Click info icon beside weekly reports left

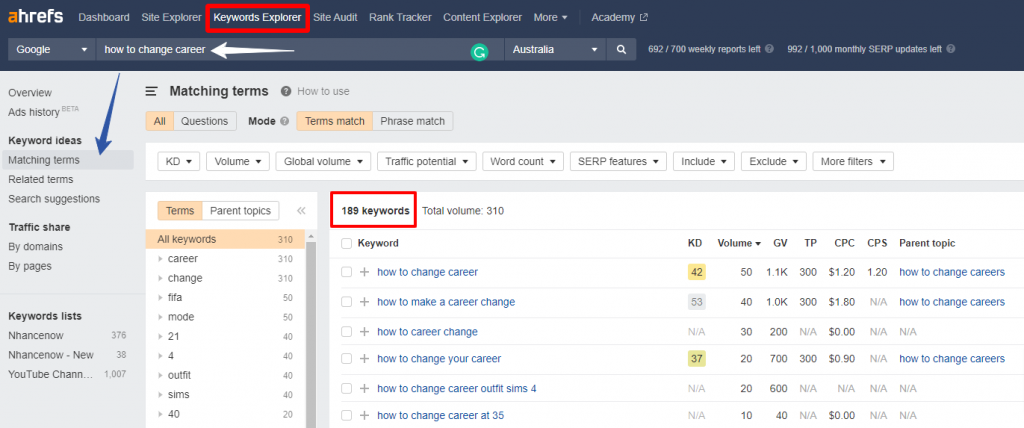tap(769, 49)
